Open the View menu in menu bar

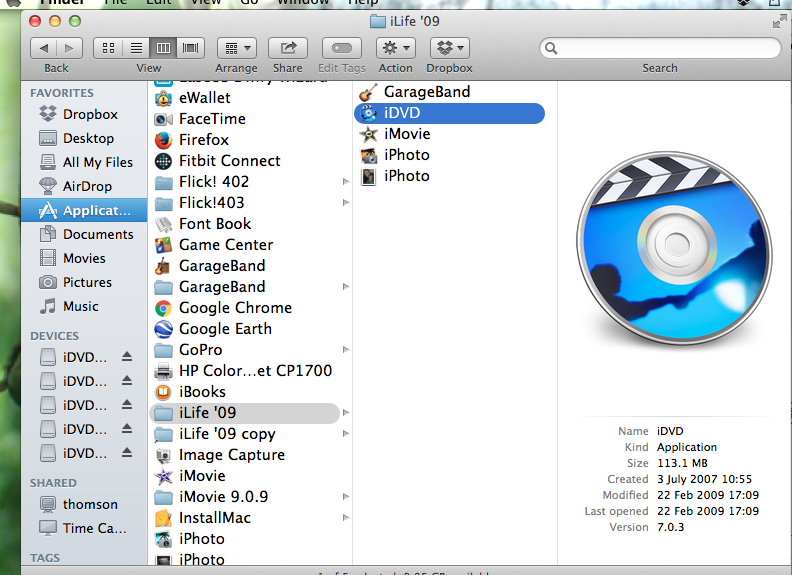click(206, 3)
